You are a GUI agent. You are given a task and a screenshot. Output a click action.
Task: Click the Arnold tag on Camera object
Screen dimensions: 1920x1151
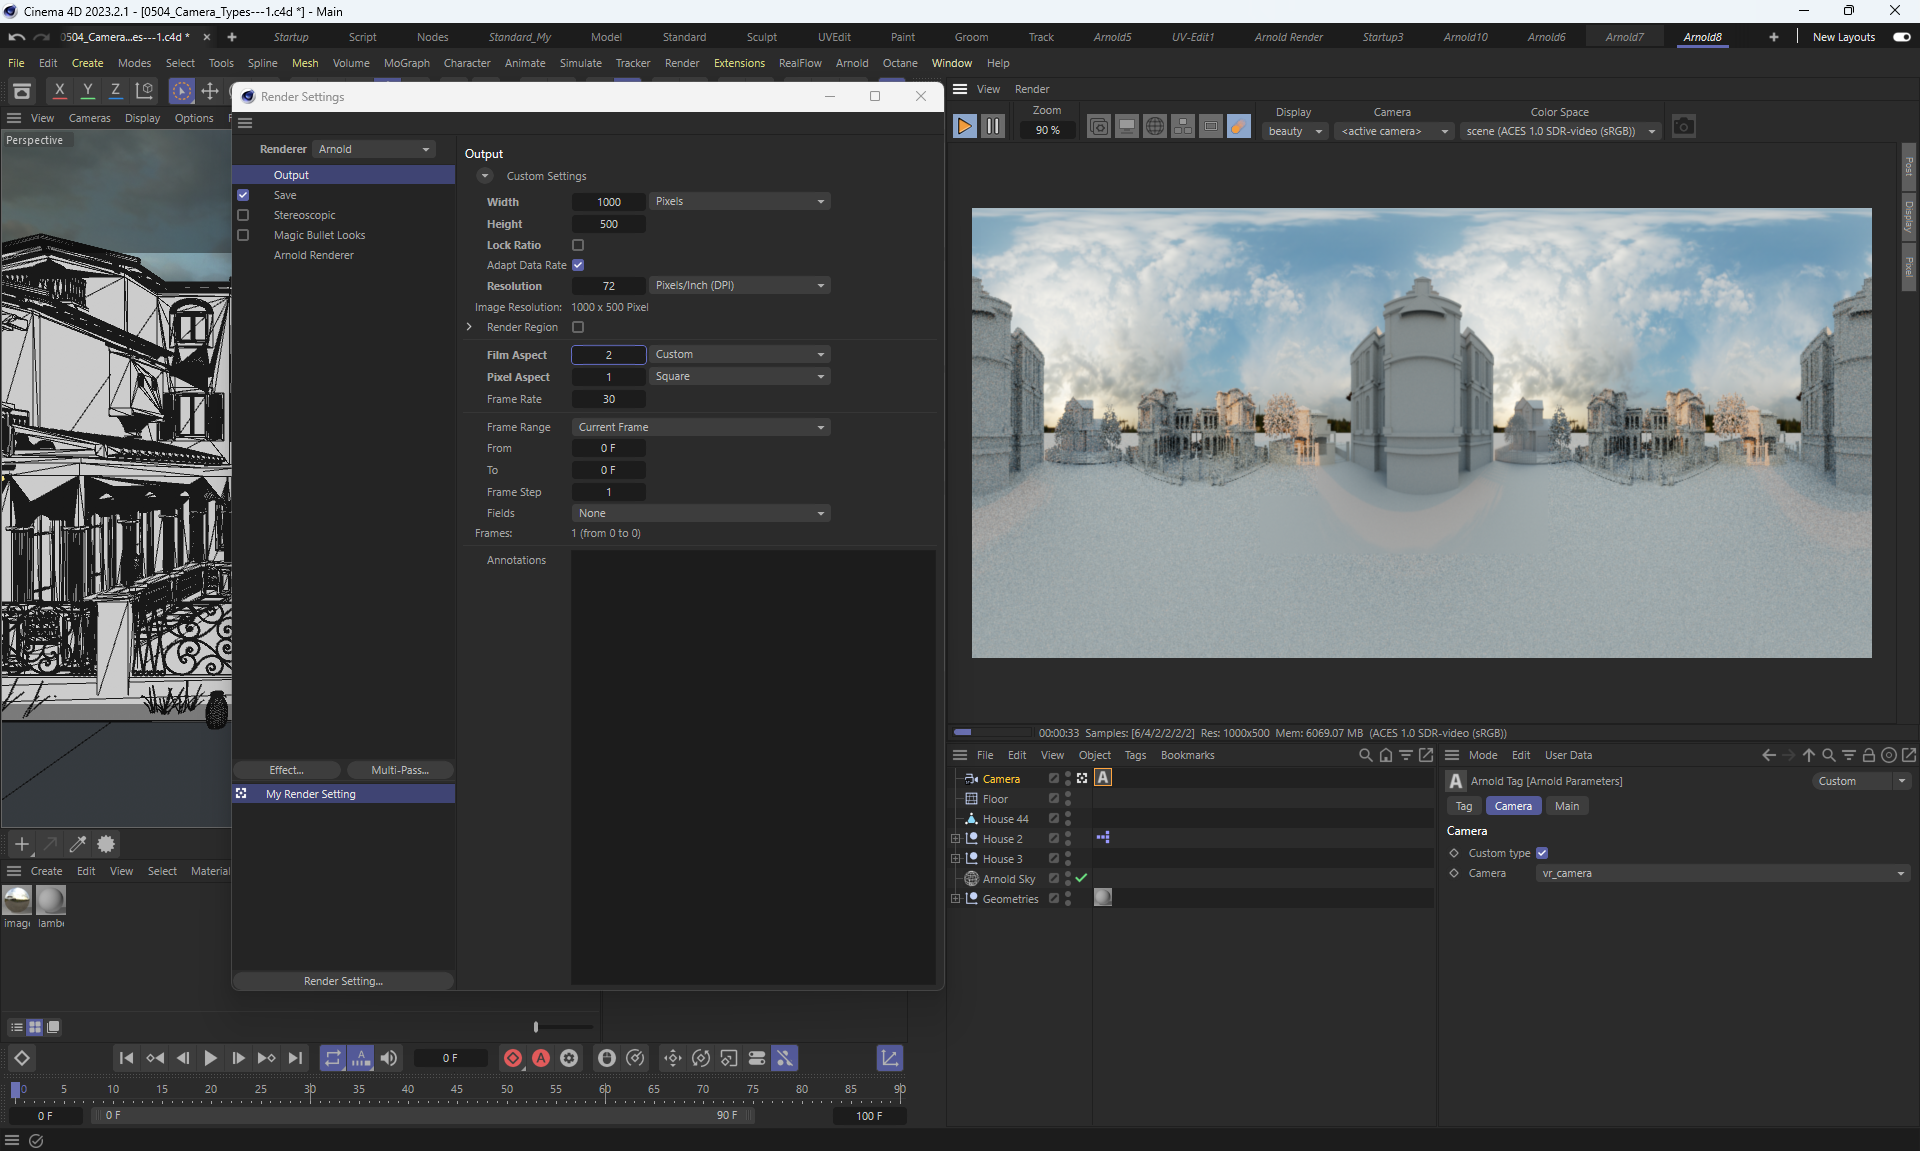(1103, 778)
